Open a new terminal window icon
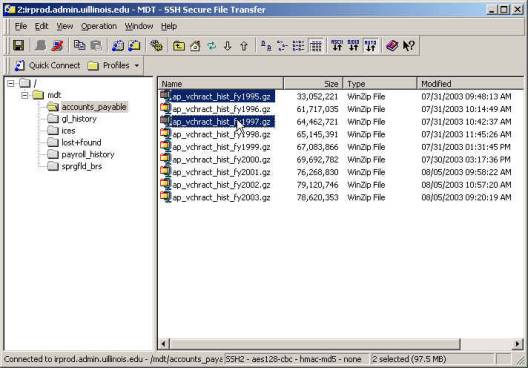 pos(118,45)
